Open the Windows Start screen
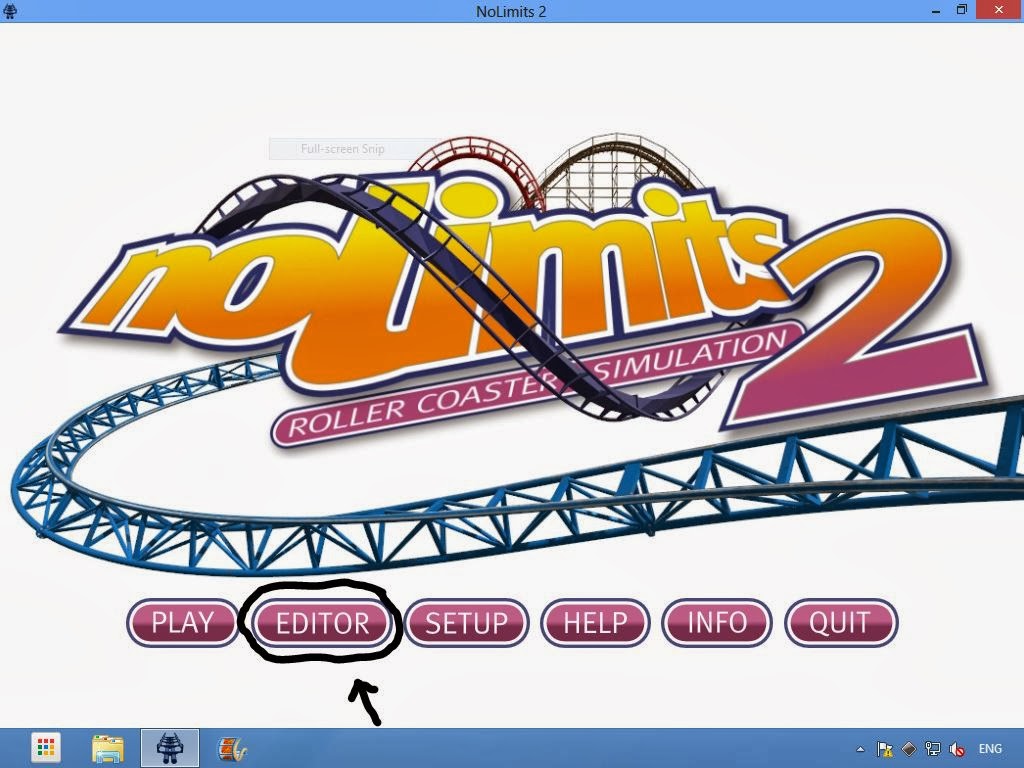This screenshot has width=1024, height=768. coord(45,747)
